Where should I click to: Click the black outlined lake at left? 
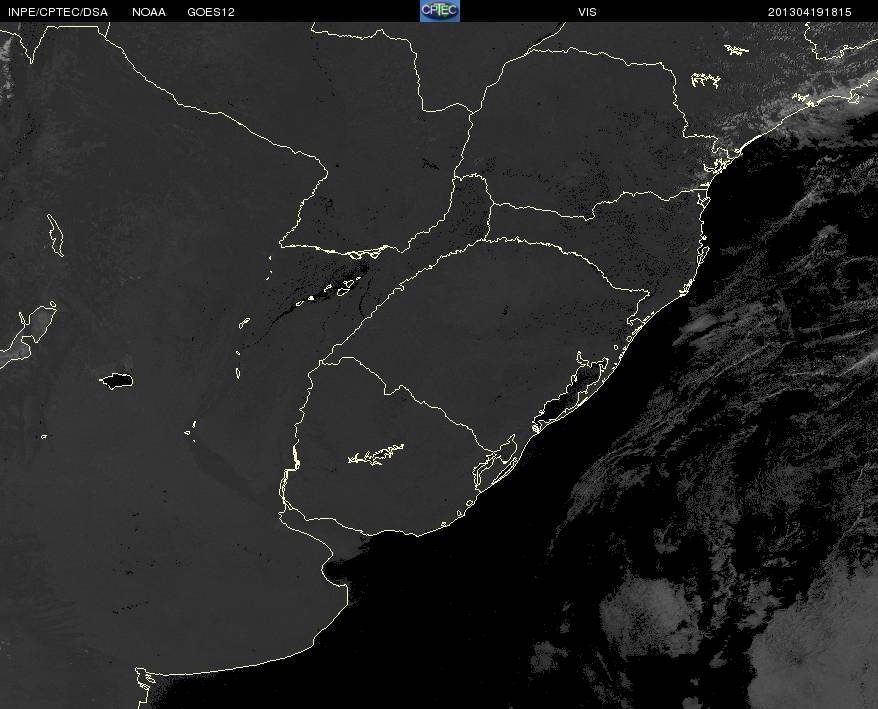coord(116,381)
